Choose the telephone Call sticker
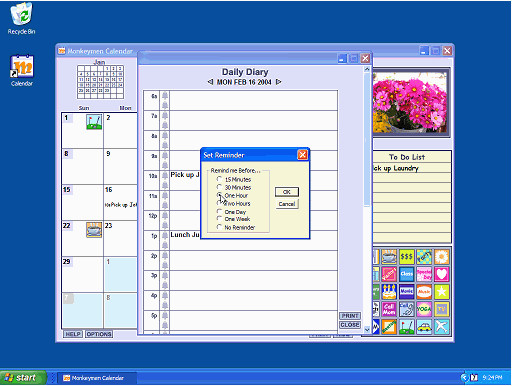 (407, 309)
